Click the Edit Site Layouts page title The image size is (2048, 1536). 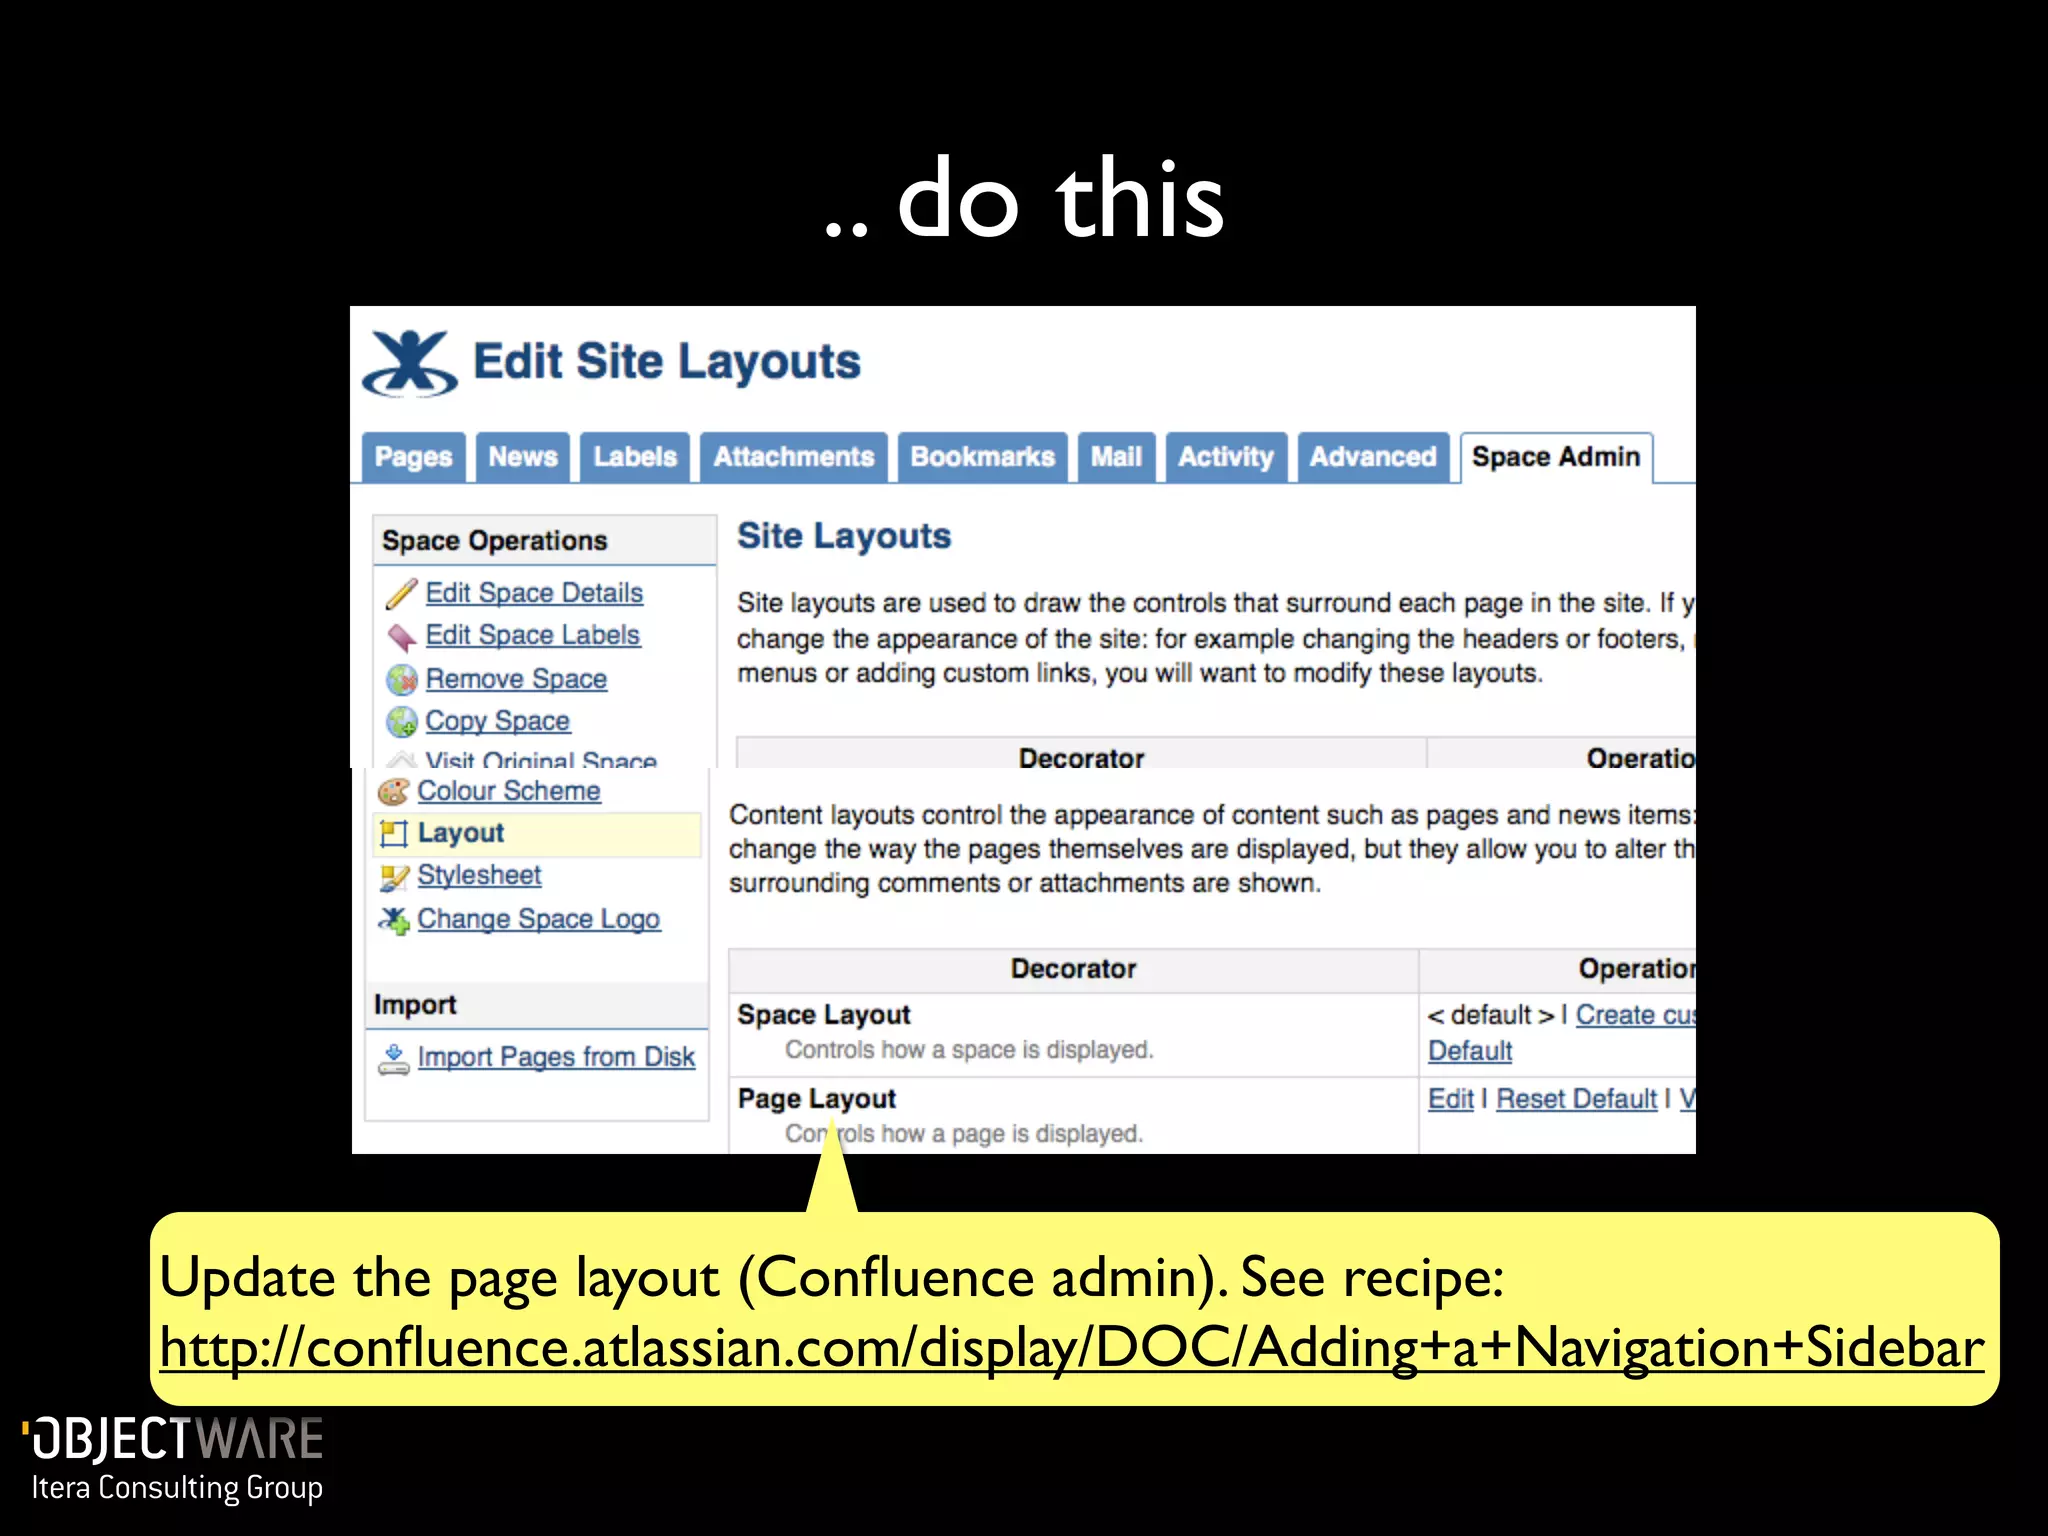coord(666,362)
